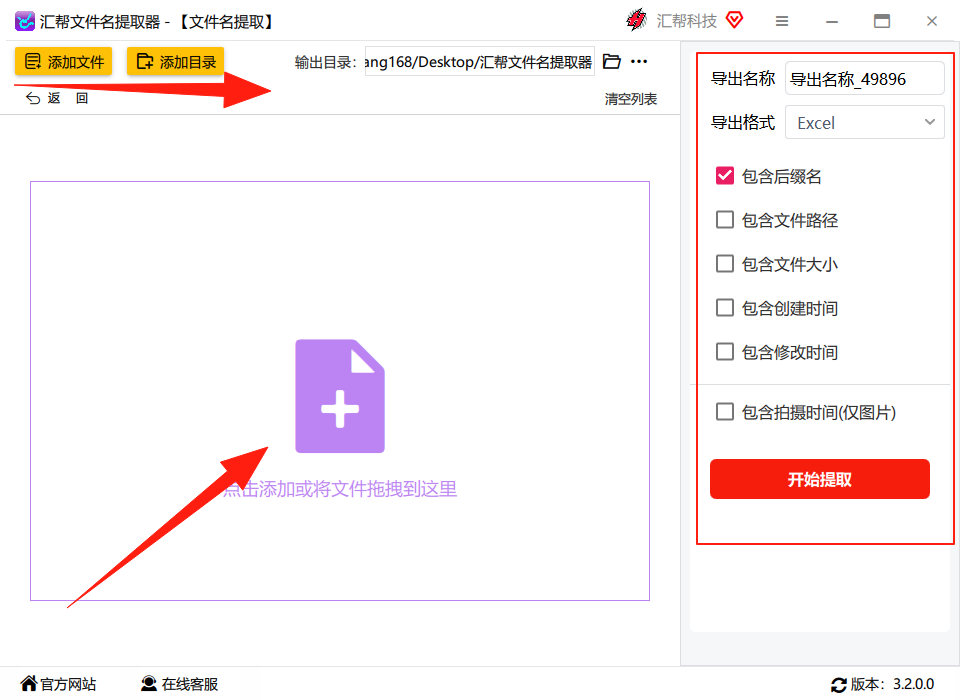Expand the 导出格式 Excel dropdown
960x700 pixels.
tap(864, 122)
